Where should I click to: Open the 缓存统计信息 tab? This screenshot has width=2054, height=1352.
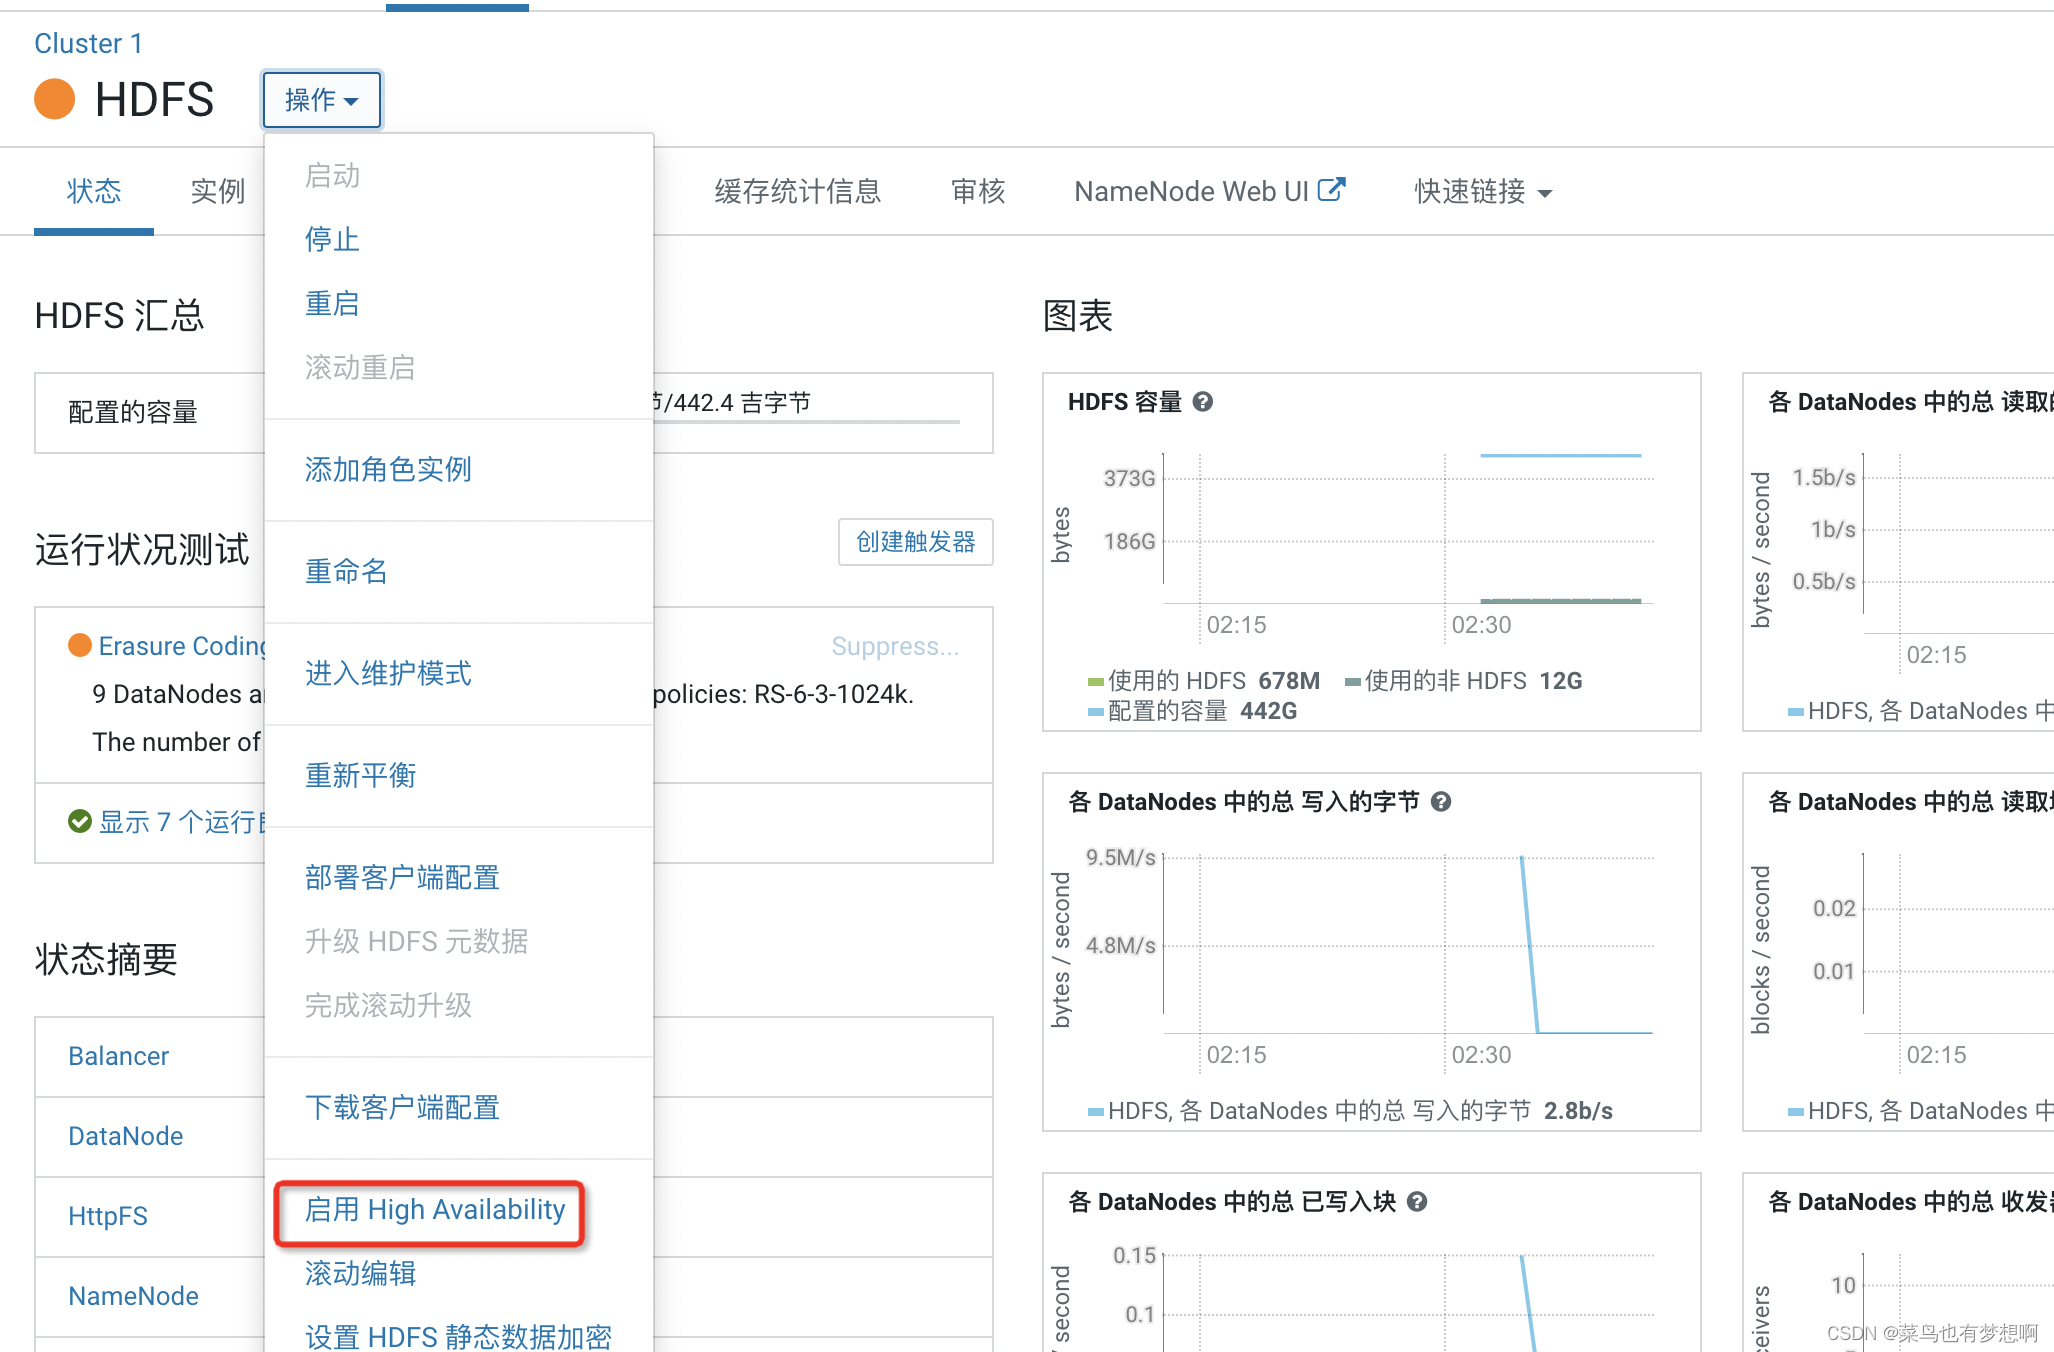coord(798,191)
